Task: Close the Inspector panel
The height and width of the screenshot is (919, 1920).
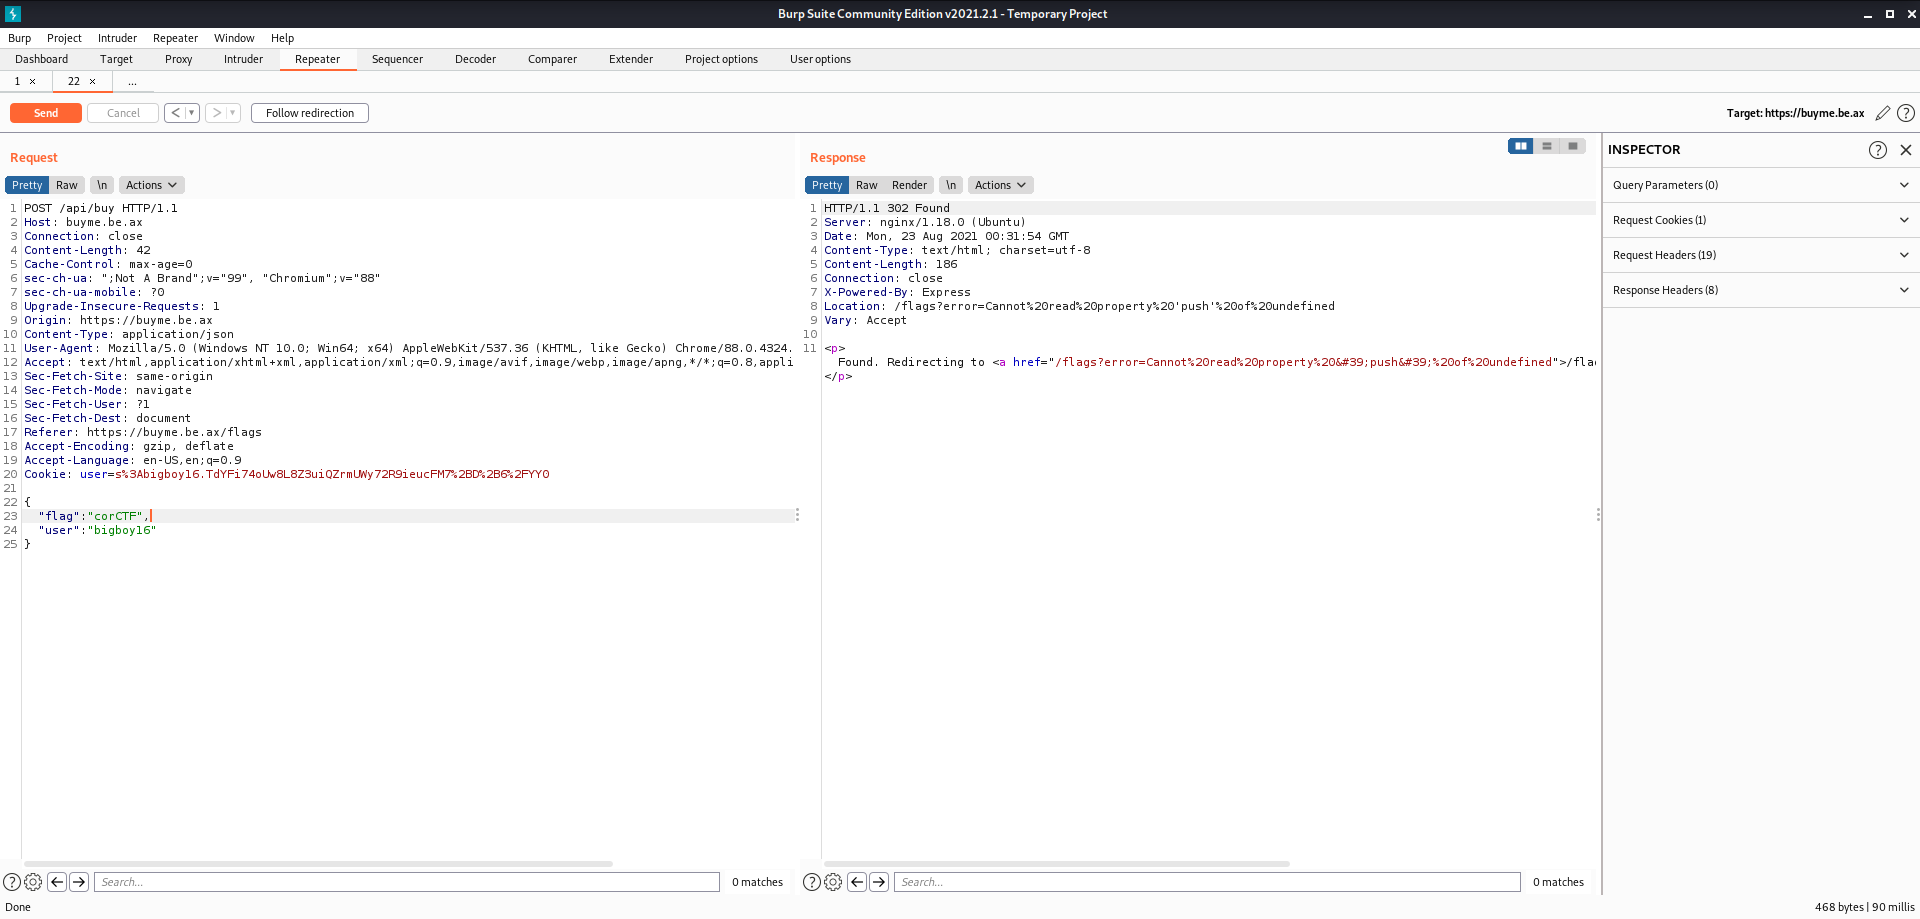Action: [x=1906, y=150]
